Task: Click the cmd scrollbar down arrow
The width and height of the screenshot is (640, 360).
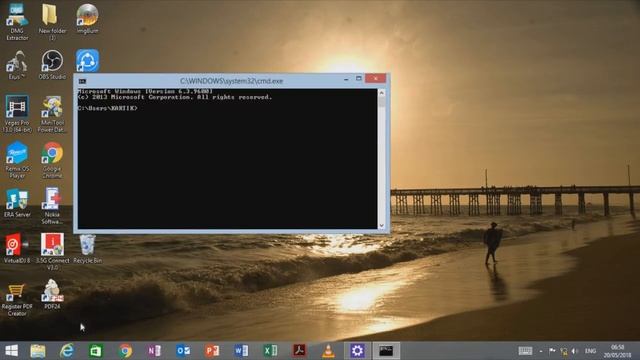Action: [382, 225]
